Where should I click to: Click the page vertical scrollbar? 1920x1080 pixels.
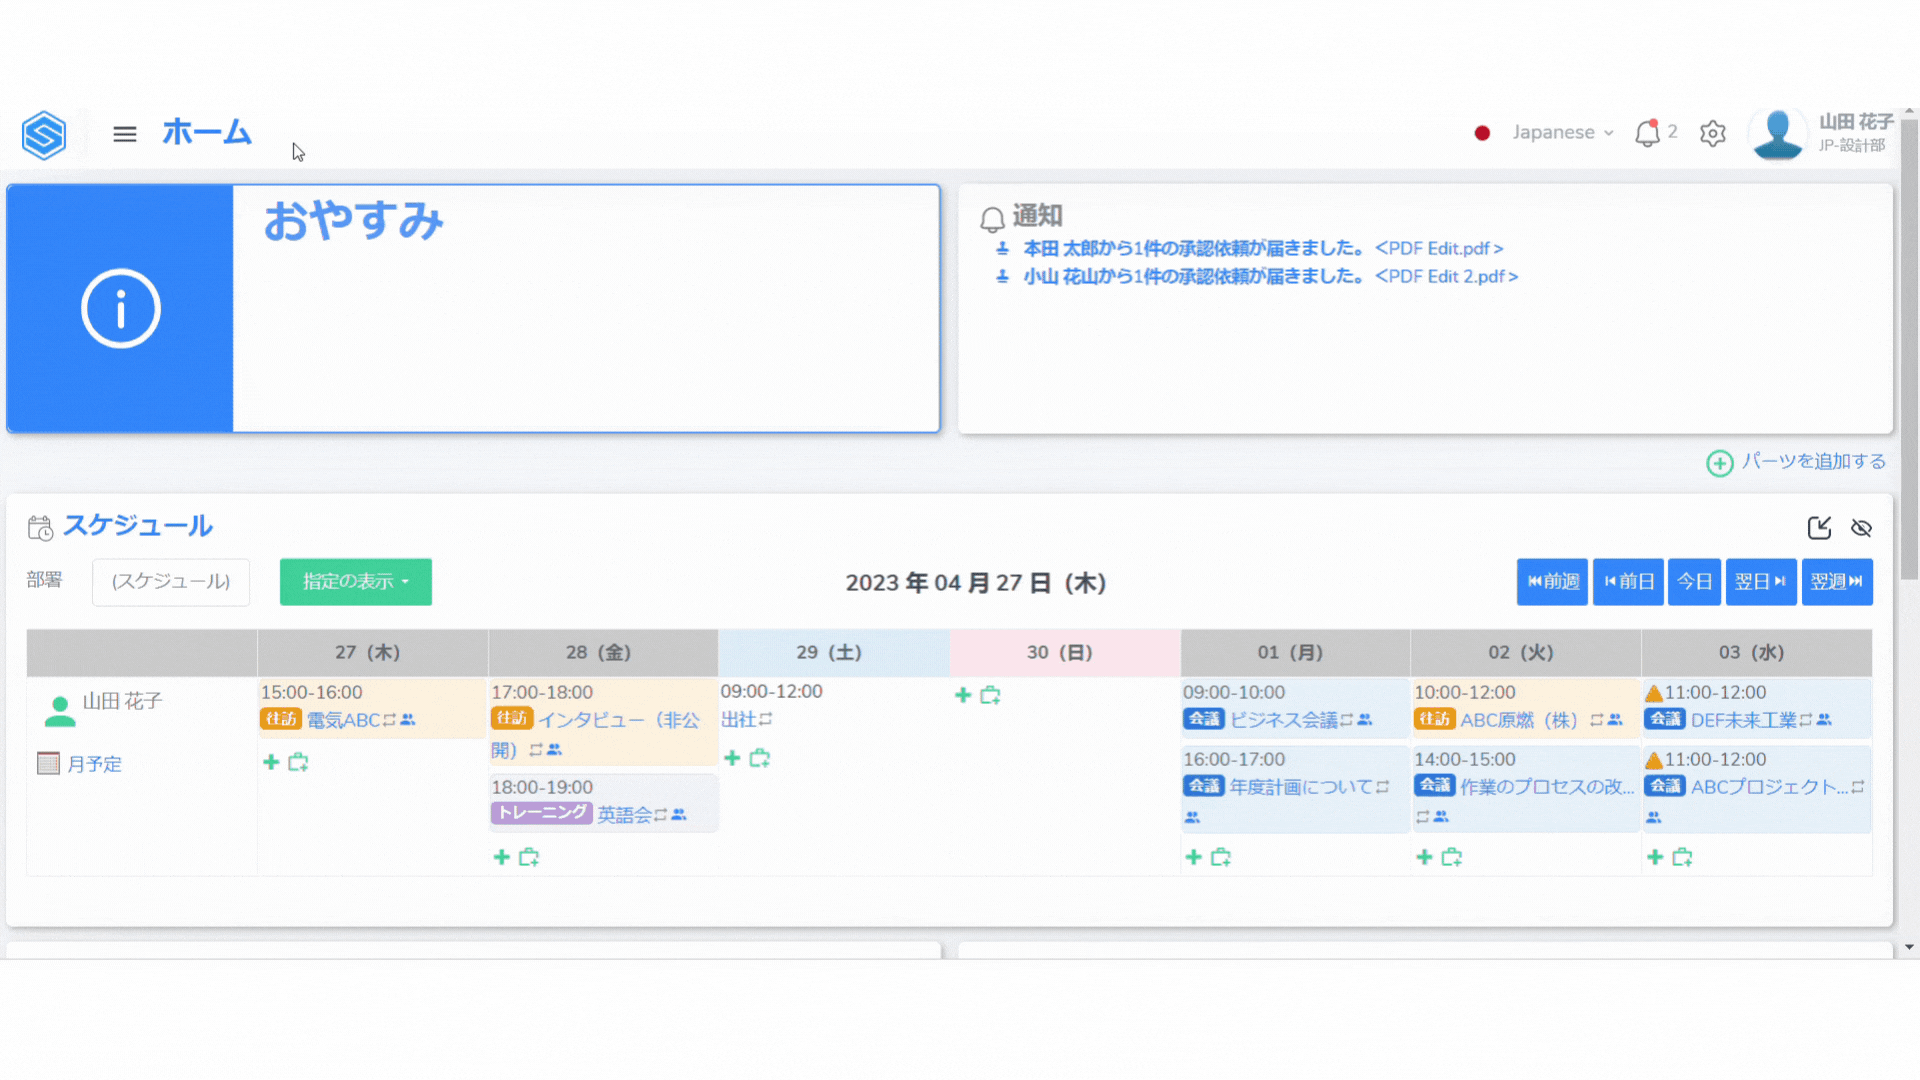(x=1909, y=350)
